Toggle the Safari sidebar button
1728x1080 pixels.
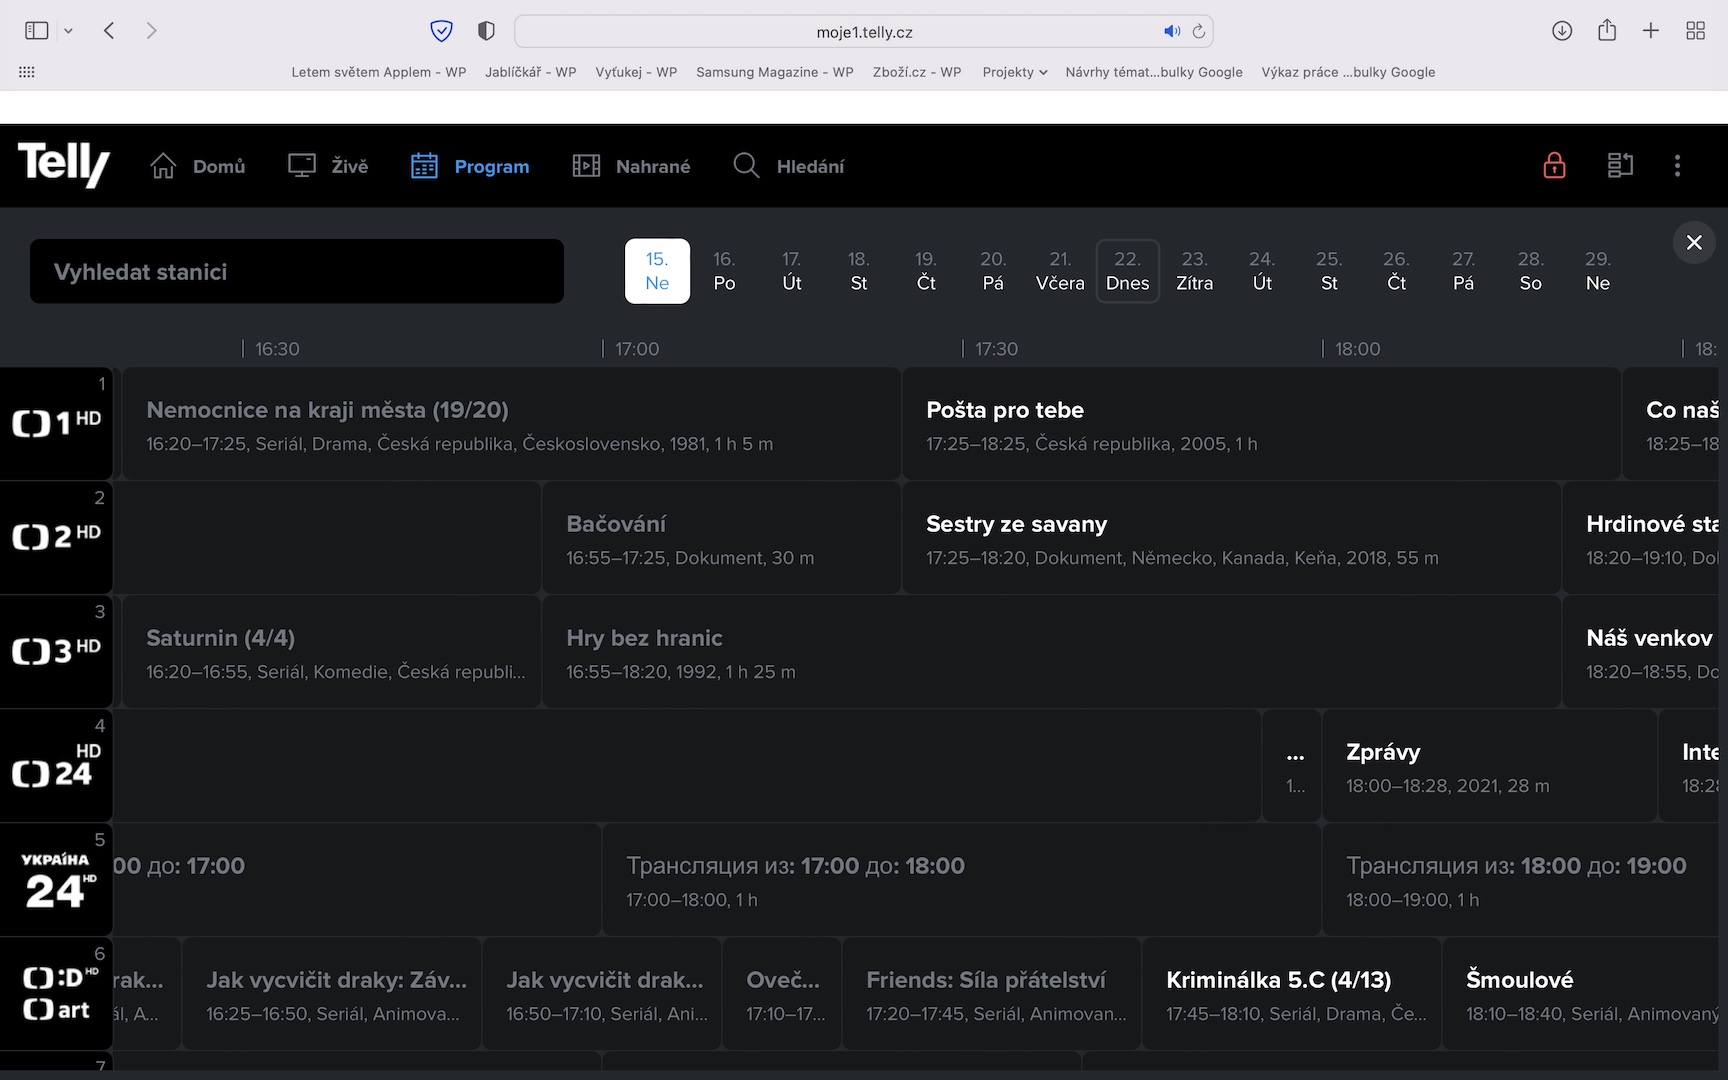37,31
